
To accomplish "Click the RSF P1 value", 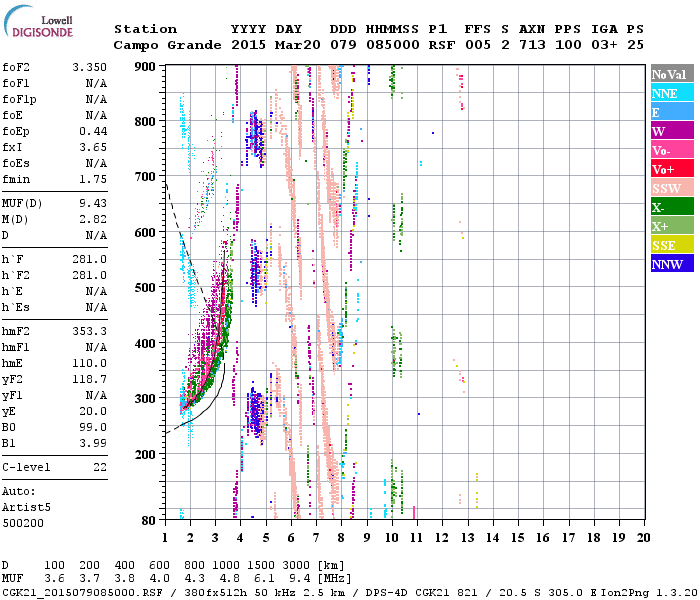I will point(442,45).
